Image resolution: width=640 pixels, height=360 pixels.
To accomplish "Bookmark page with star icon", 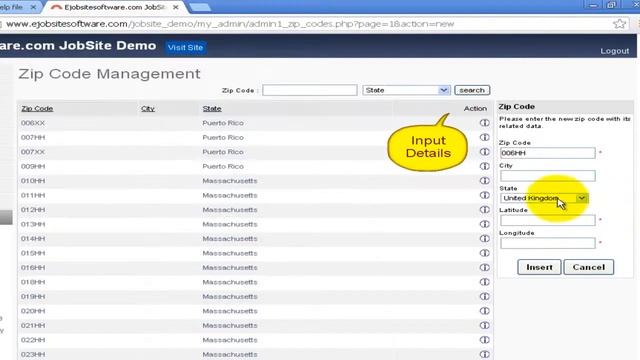I will [619, 24].
